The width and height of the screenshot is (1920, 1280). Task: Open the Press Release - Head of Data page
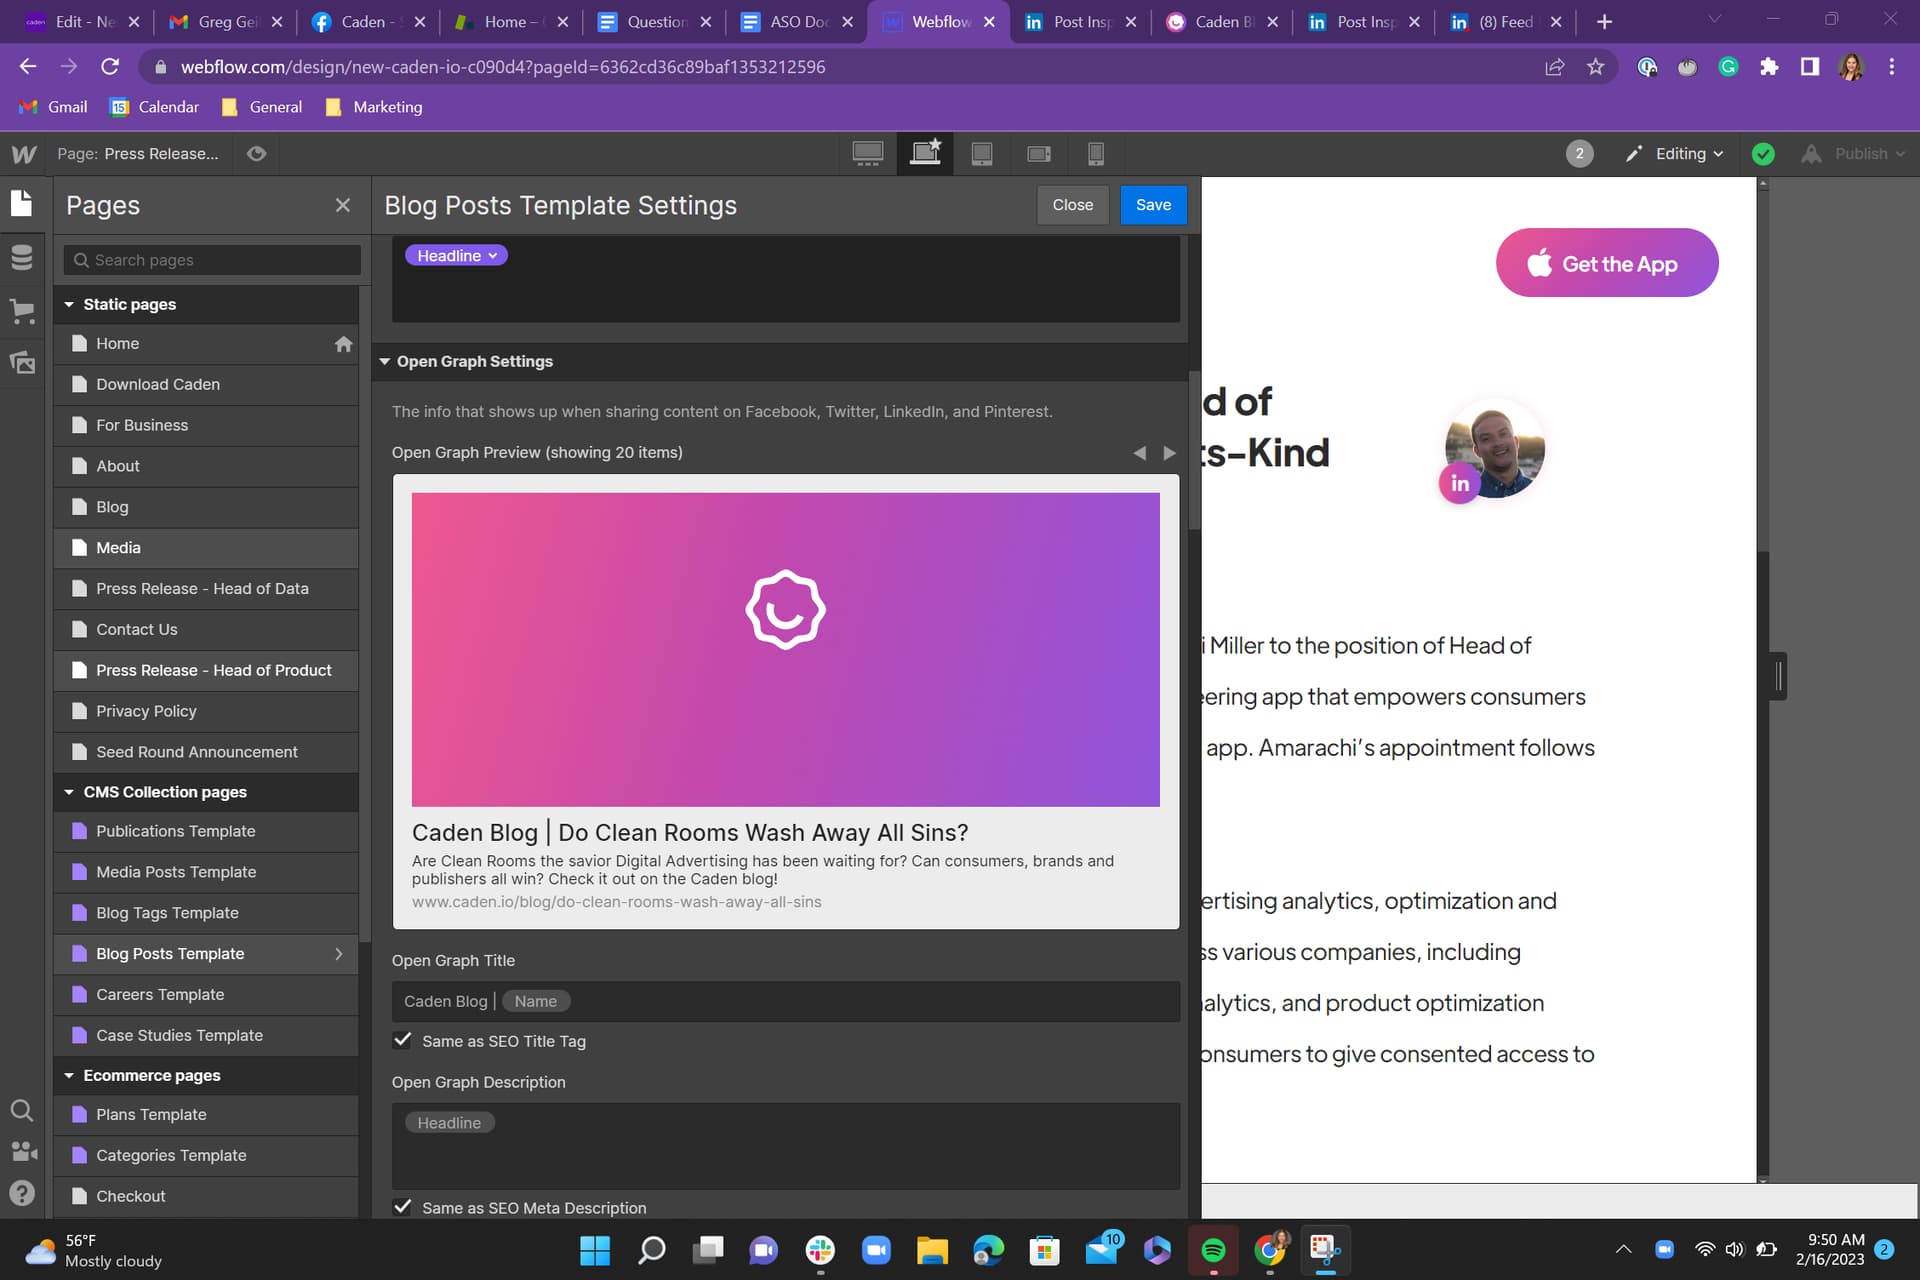pos(202,589)
